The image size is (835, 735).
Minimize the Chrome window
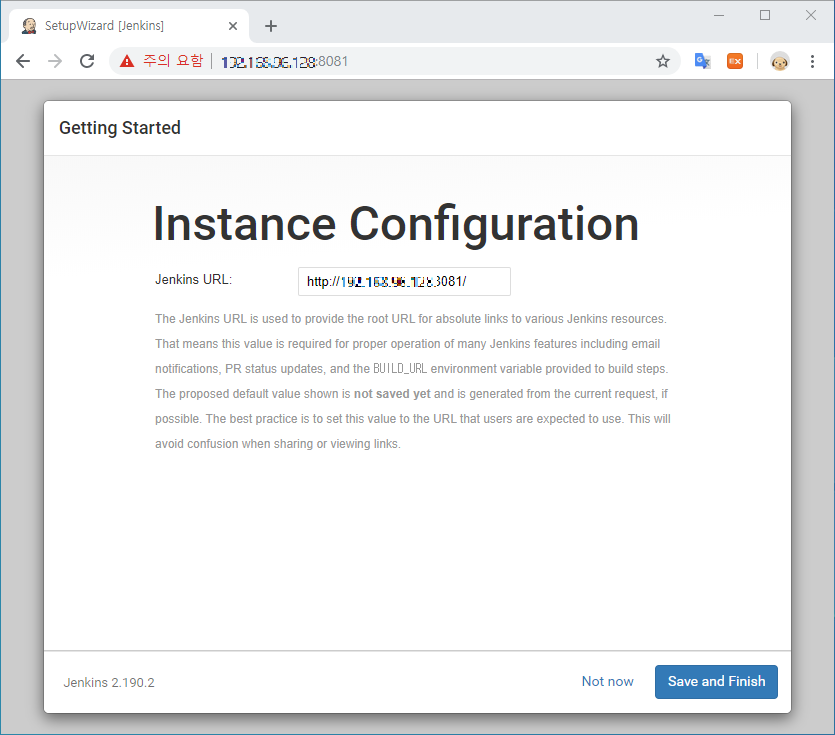719,15
